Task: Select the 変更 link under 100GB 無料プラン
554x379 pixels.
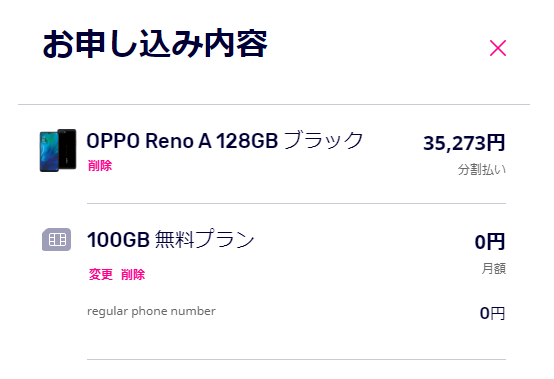Action: 101,274
